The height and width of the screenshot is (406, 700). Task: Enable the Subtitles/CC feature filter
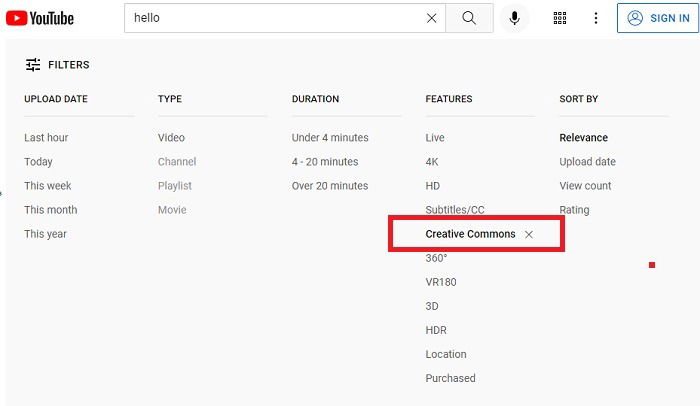(455, 210)
